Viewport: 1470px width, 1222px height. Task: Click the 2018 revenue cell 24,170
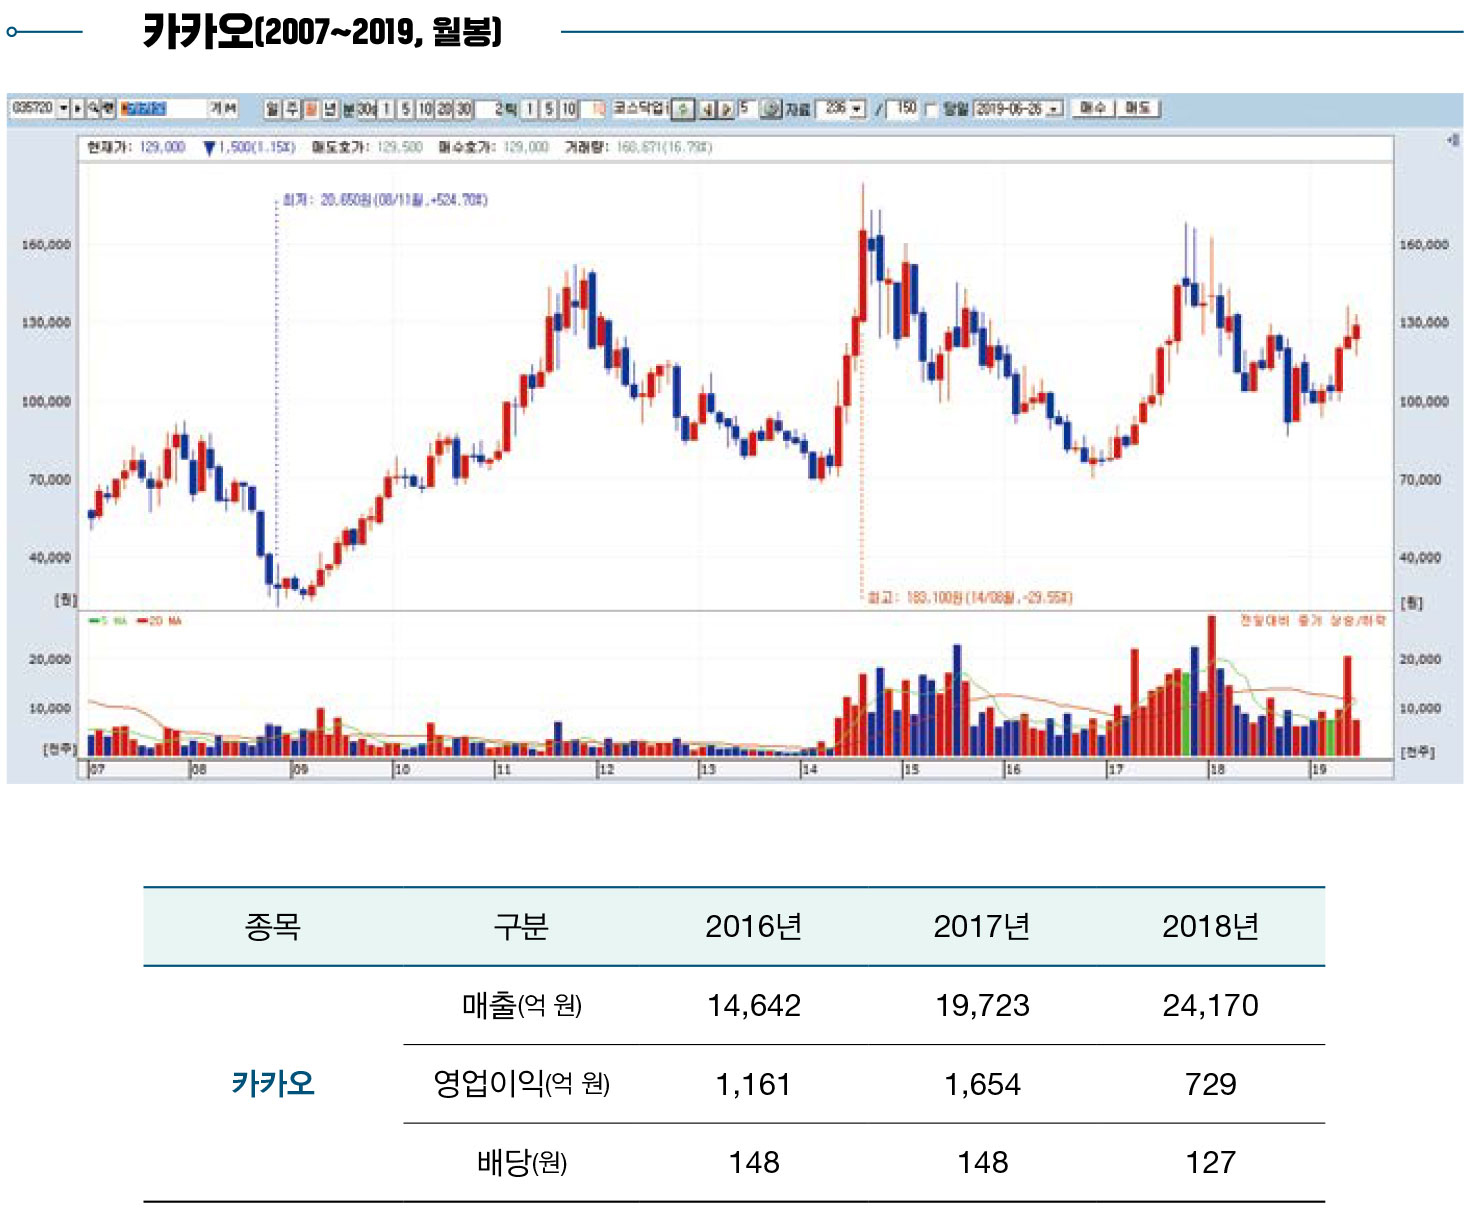1210,1005
